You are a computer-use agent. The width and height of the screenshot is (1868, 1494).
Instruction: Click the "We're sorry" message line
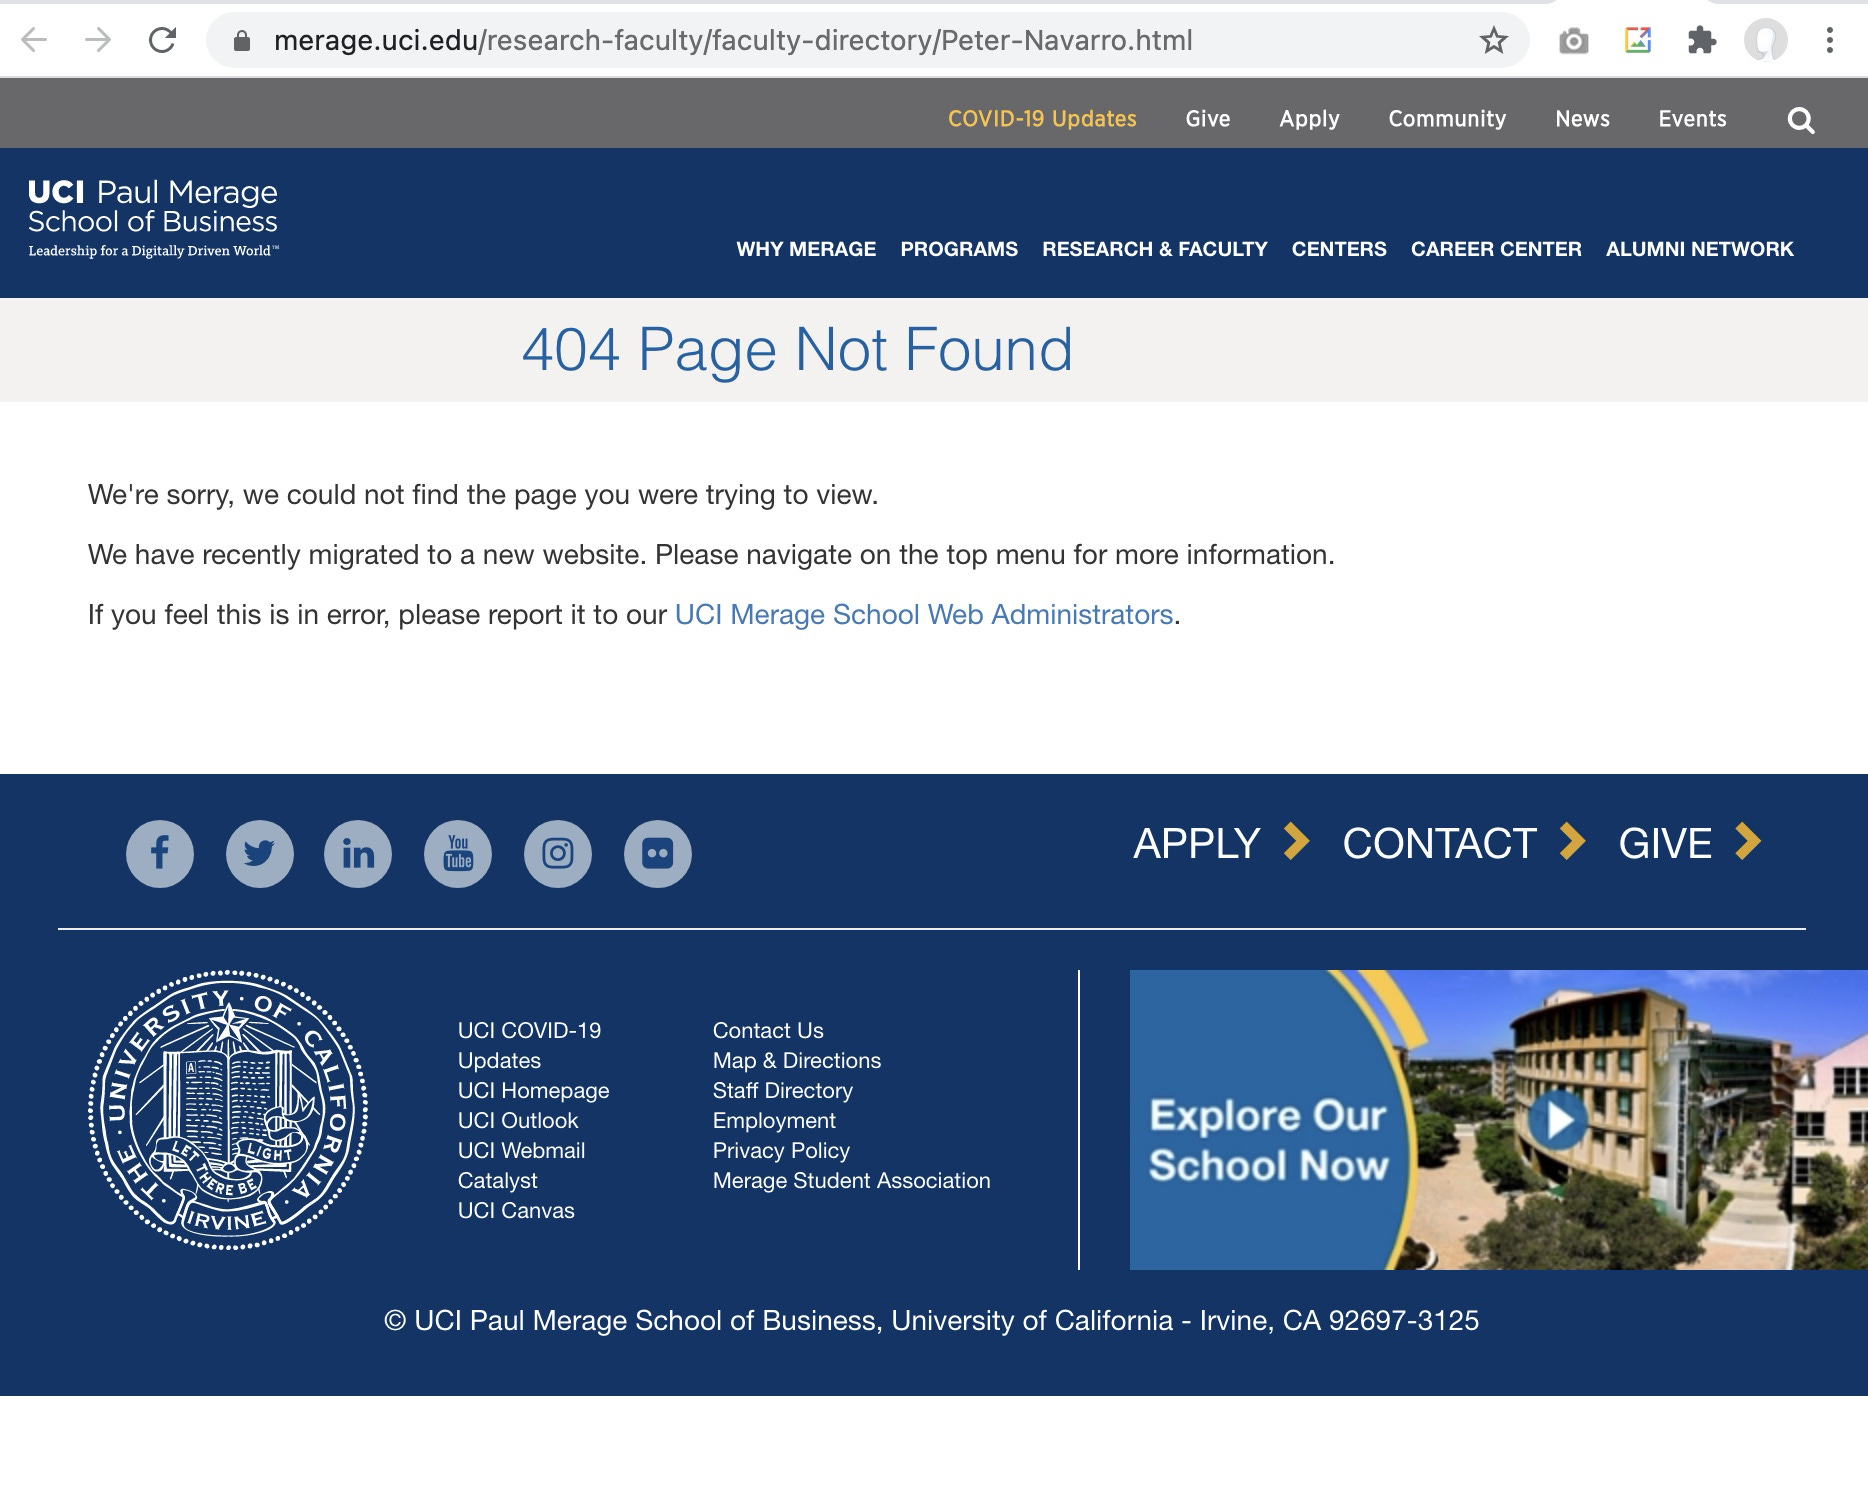pos(483,495)
